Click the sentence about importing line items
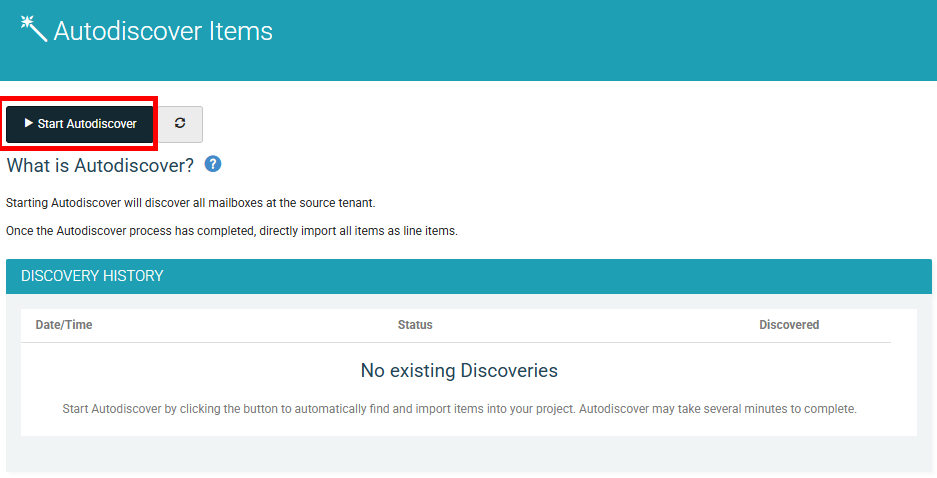This screenshot has width=937, height=478. click(x=232, y=231)
